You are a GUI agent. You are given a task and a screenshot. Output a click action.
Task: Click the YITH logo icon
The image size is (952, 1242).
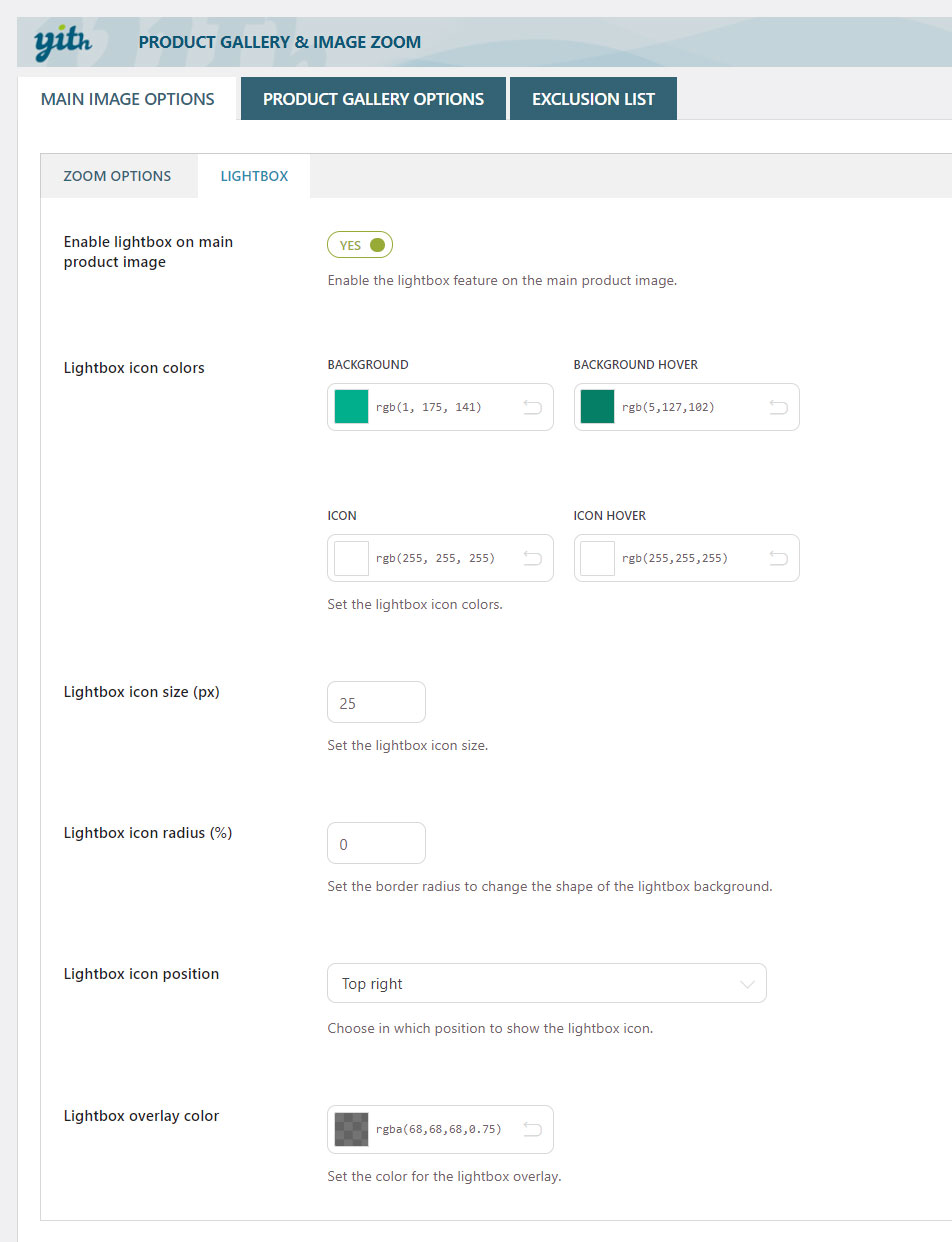point(63,43)
